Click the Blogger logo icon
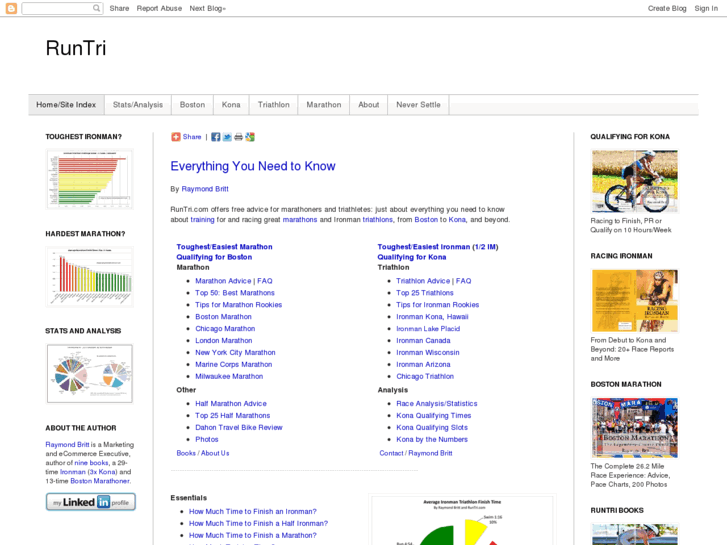The image size is (727, 545). pos(11,8)
